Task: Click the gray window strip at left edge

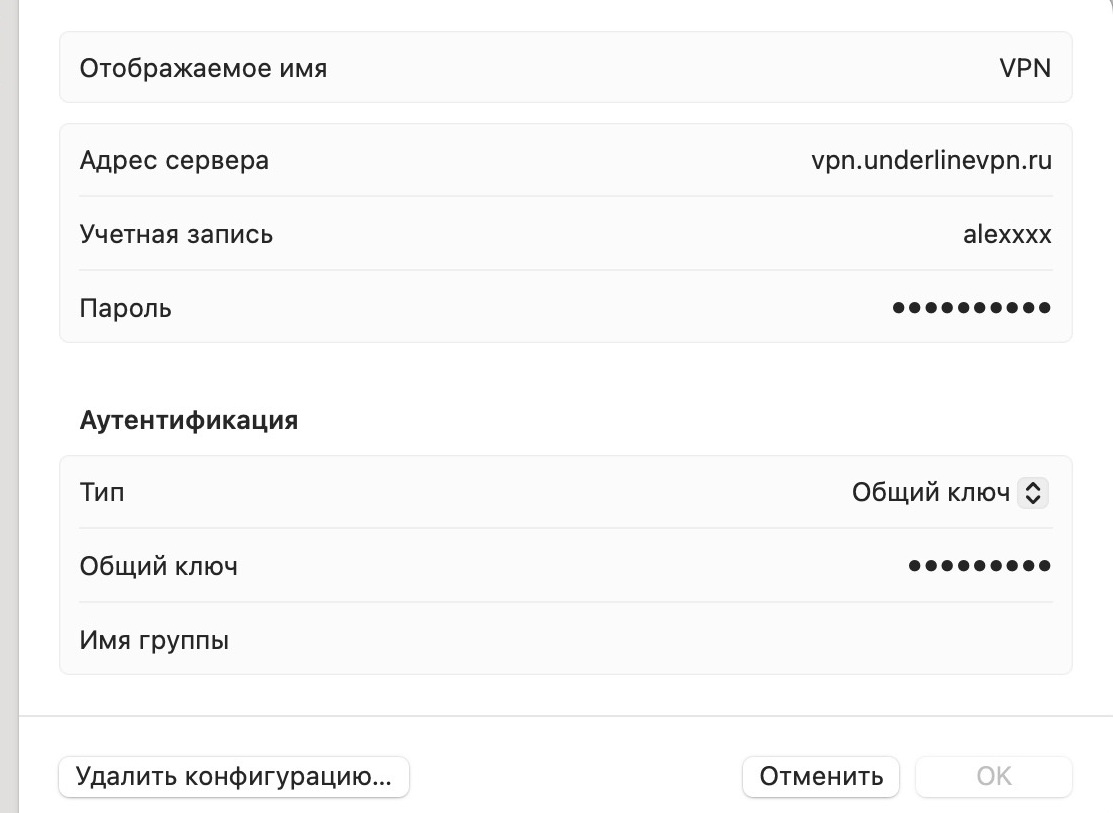Action: click(x=8, y=400)
